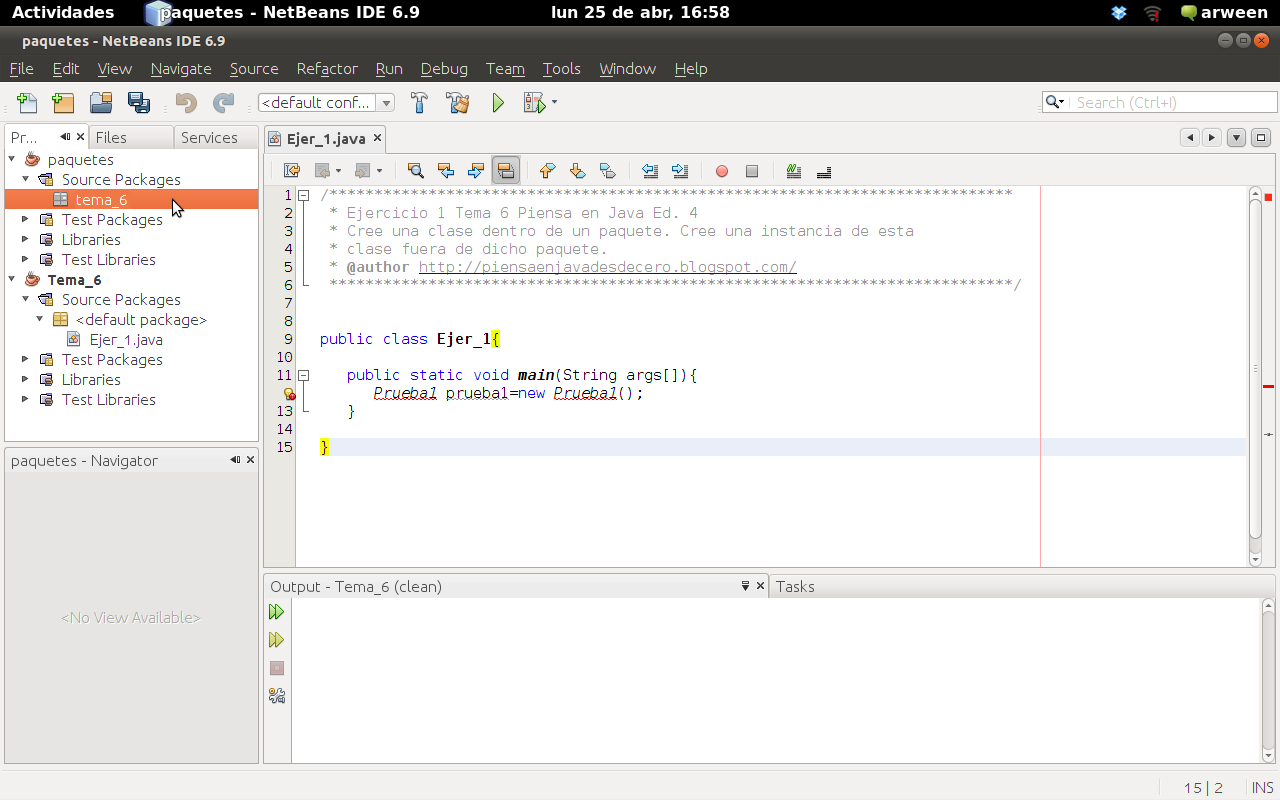Click the Next Bookmark icon in editor toolbar
1280x800 pixels.
click(x=577, y=170)
